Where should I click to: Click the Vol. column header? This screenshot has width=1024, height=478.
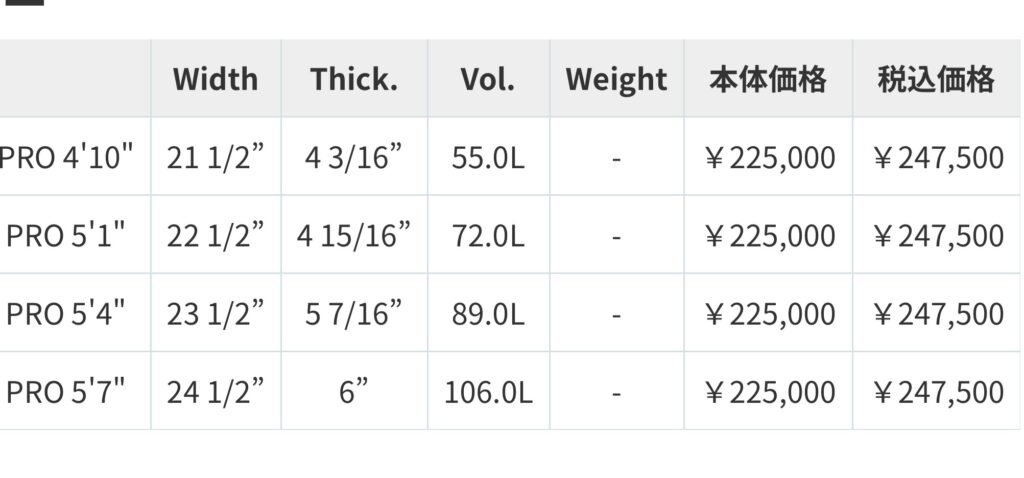coord(488,79)
